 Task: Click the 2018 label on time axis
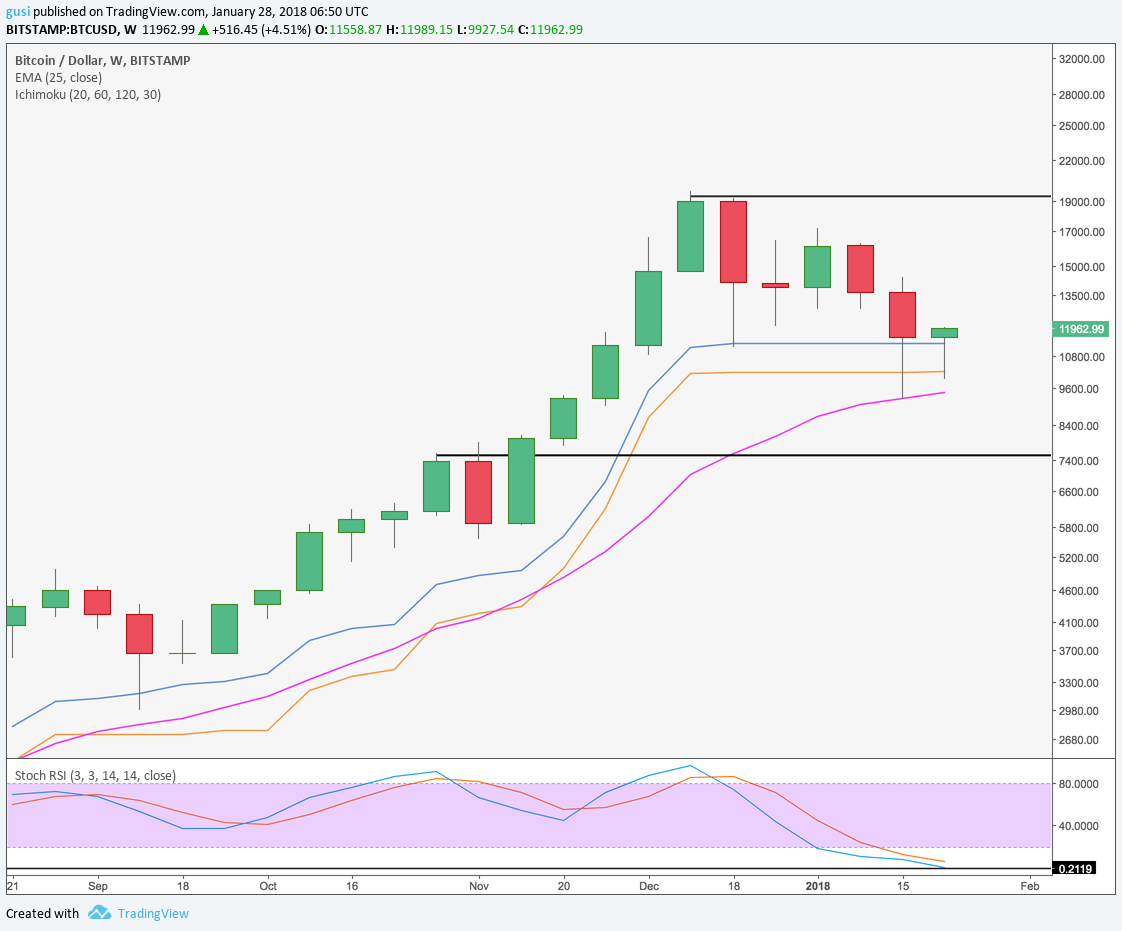[818, 886]
